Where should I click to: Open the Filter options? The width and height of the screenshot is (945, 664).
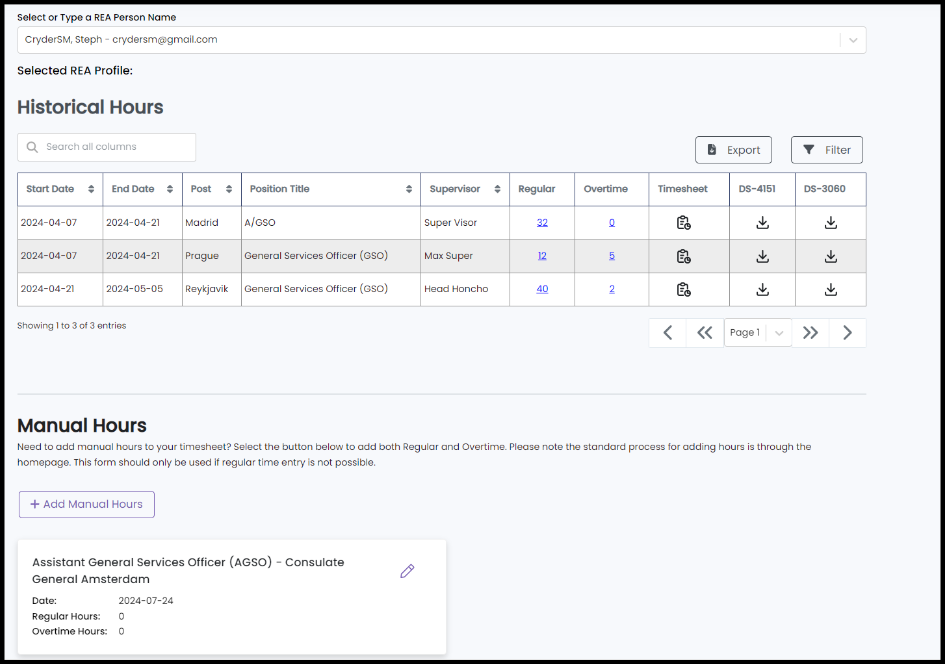click(827, 150)
